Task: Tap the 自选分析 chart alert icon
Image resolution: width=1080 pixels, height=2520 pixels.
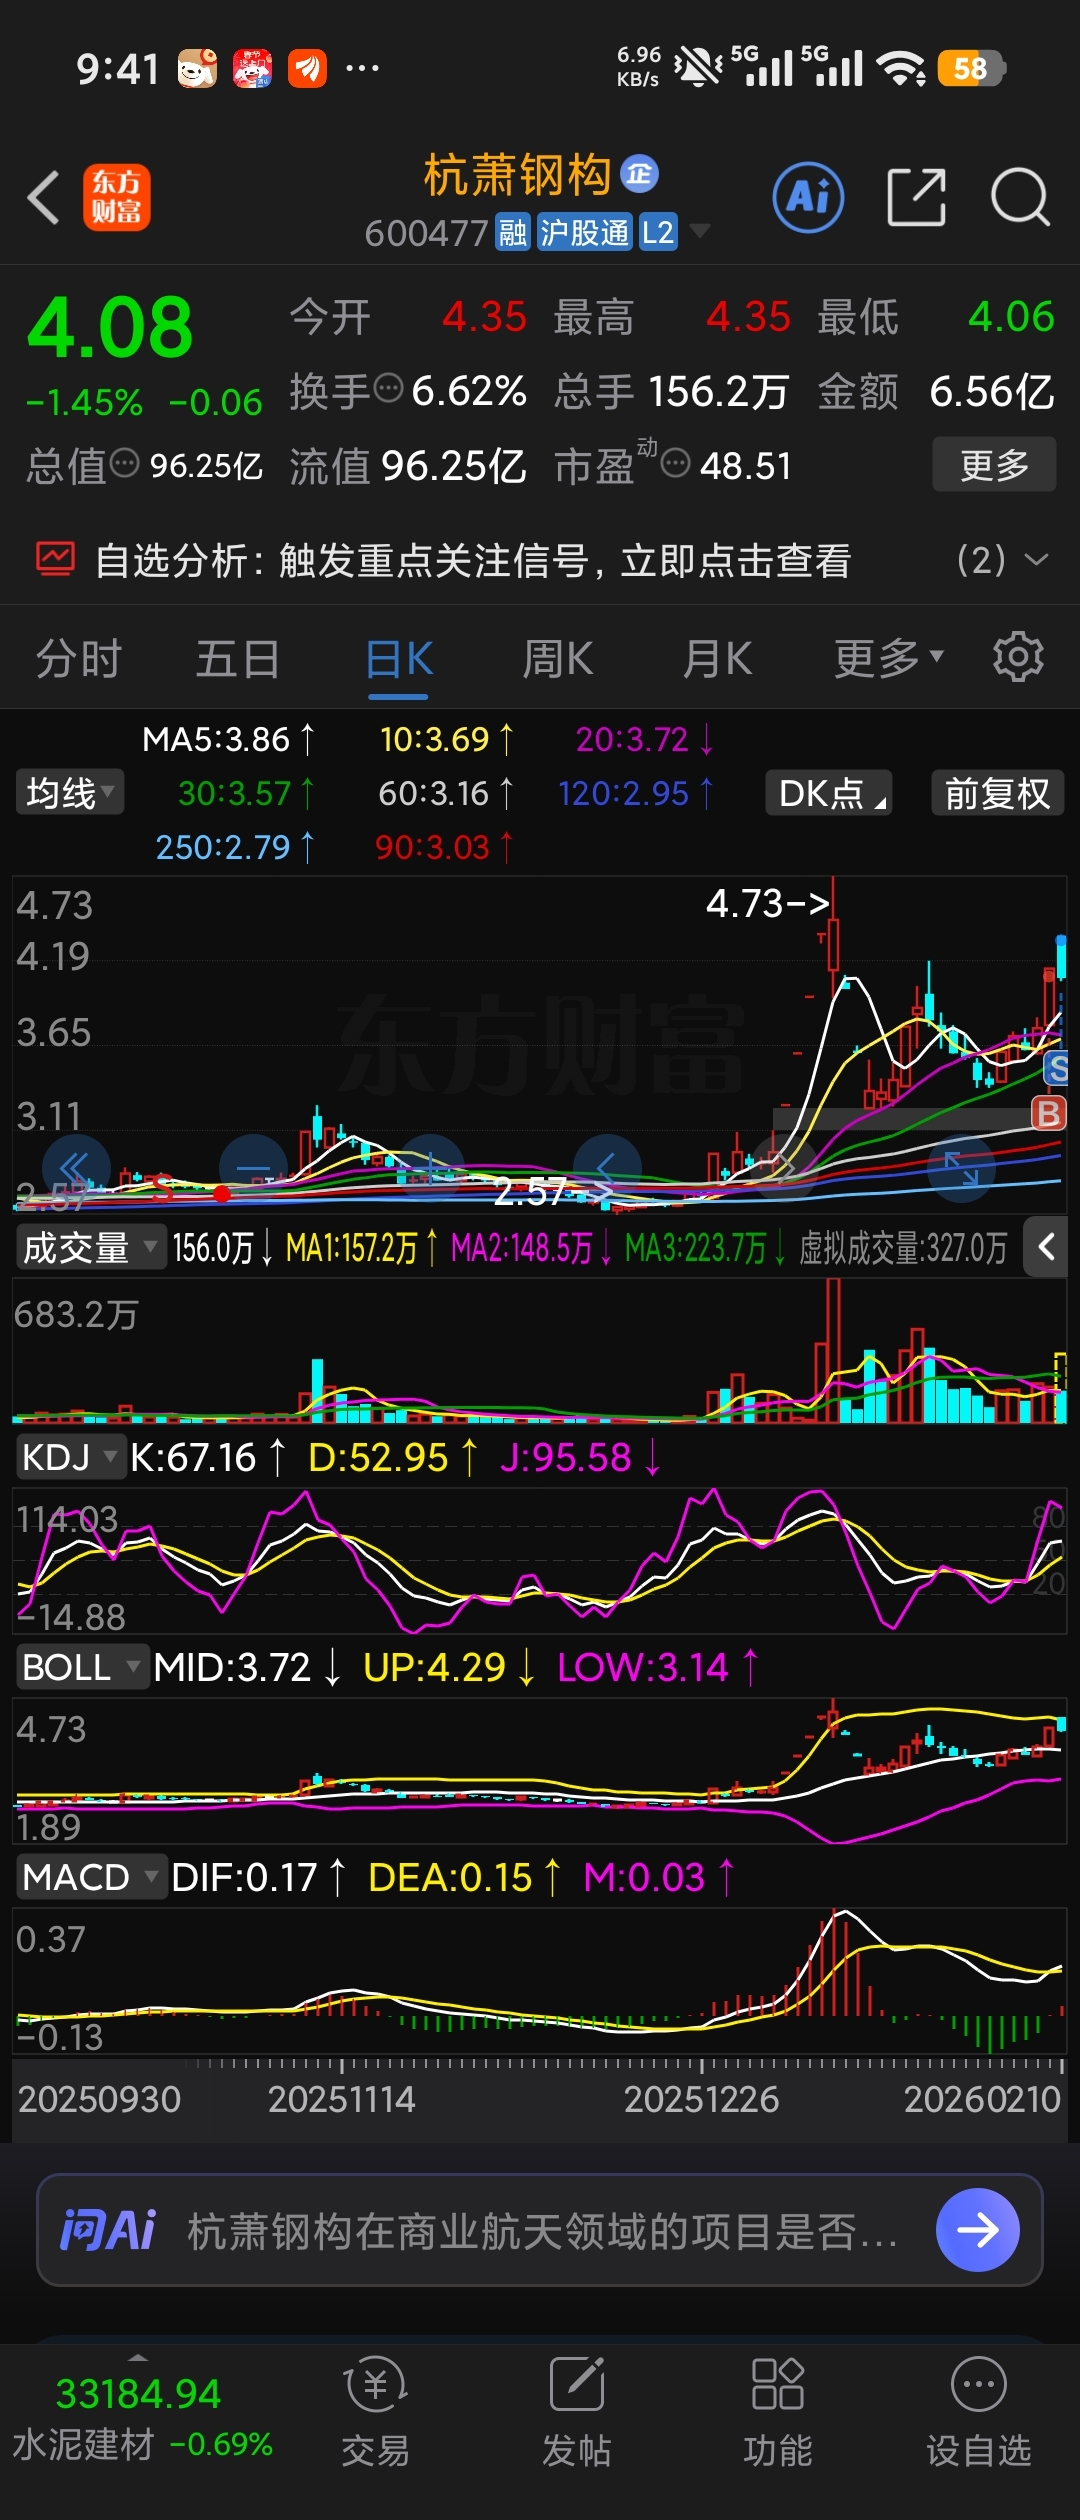Action: tap(55, 559)
